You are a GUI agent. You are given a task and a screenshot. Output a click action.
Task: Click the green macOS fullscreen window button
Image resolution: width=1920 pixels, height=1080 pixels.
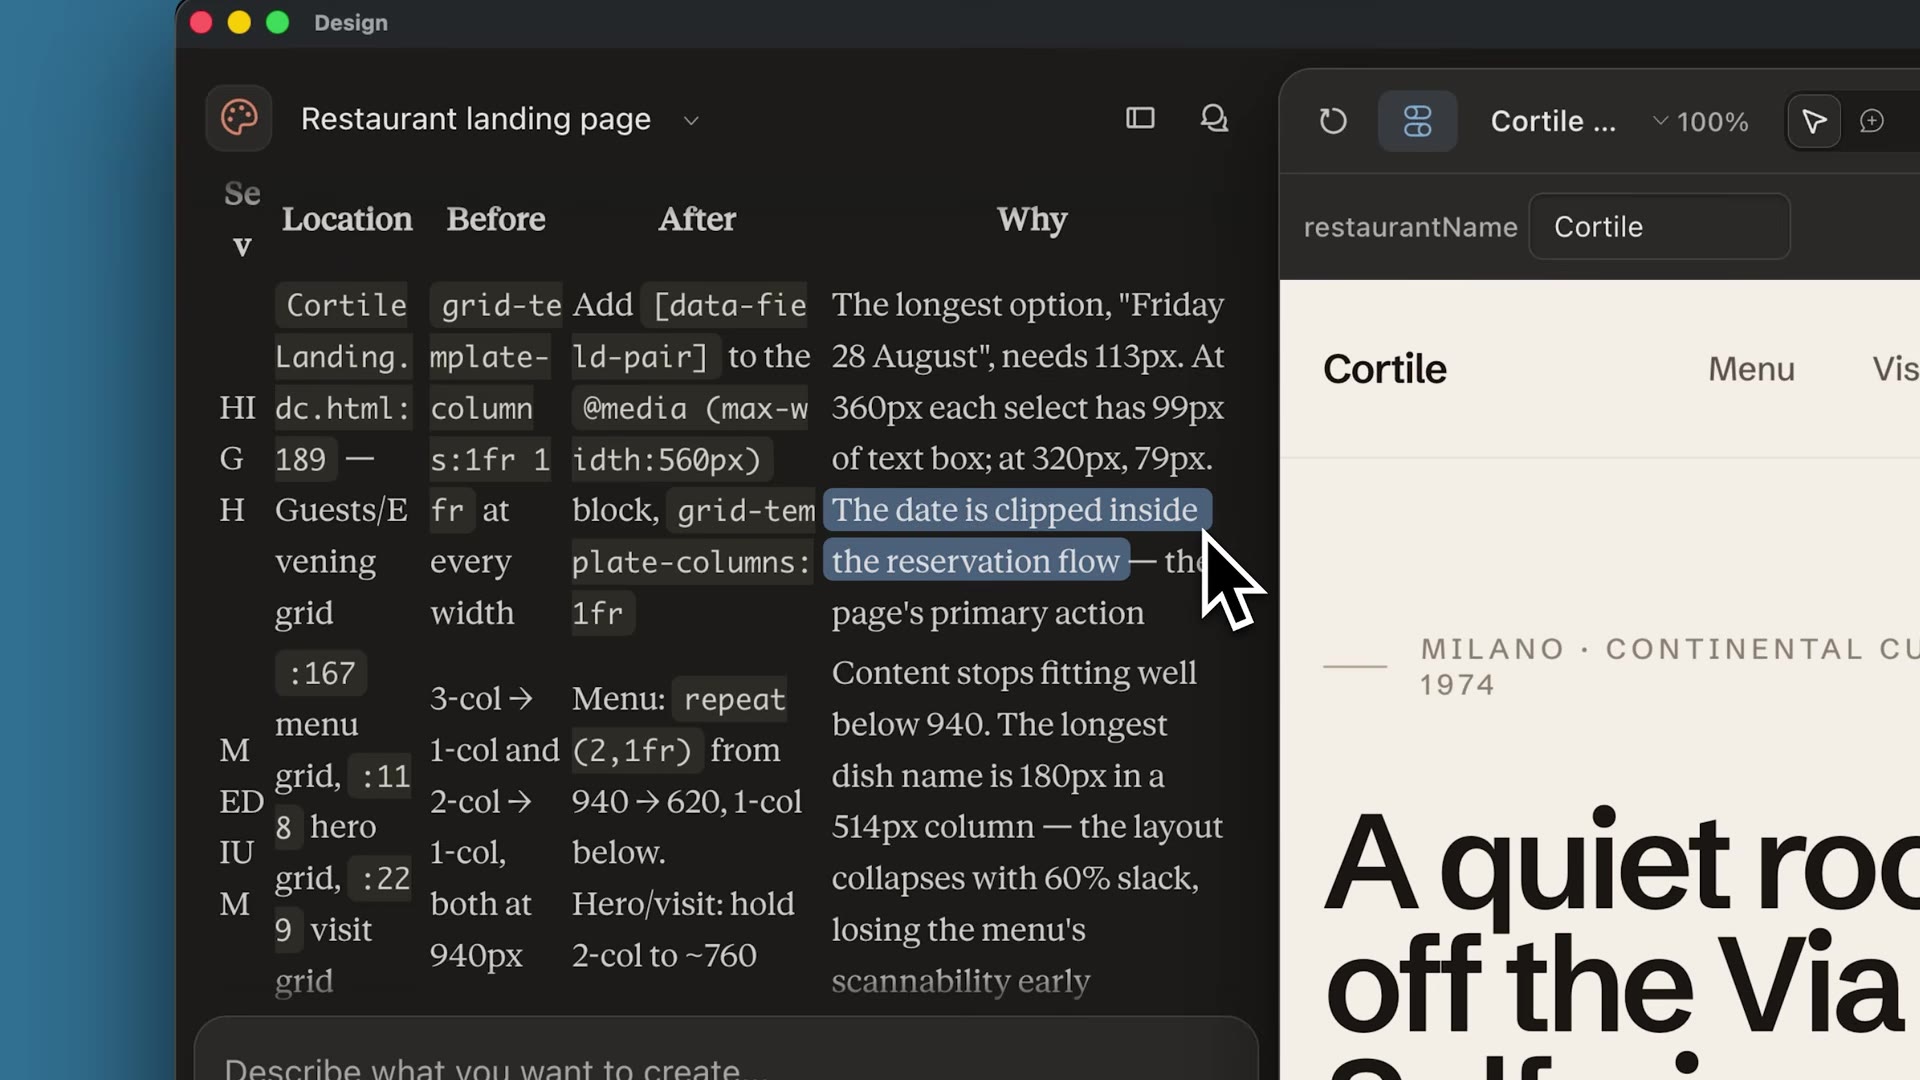pos(277,22)
